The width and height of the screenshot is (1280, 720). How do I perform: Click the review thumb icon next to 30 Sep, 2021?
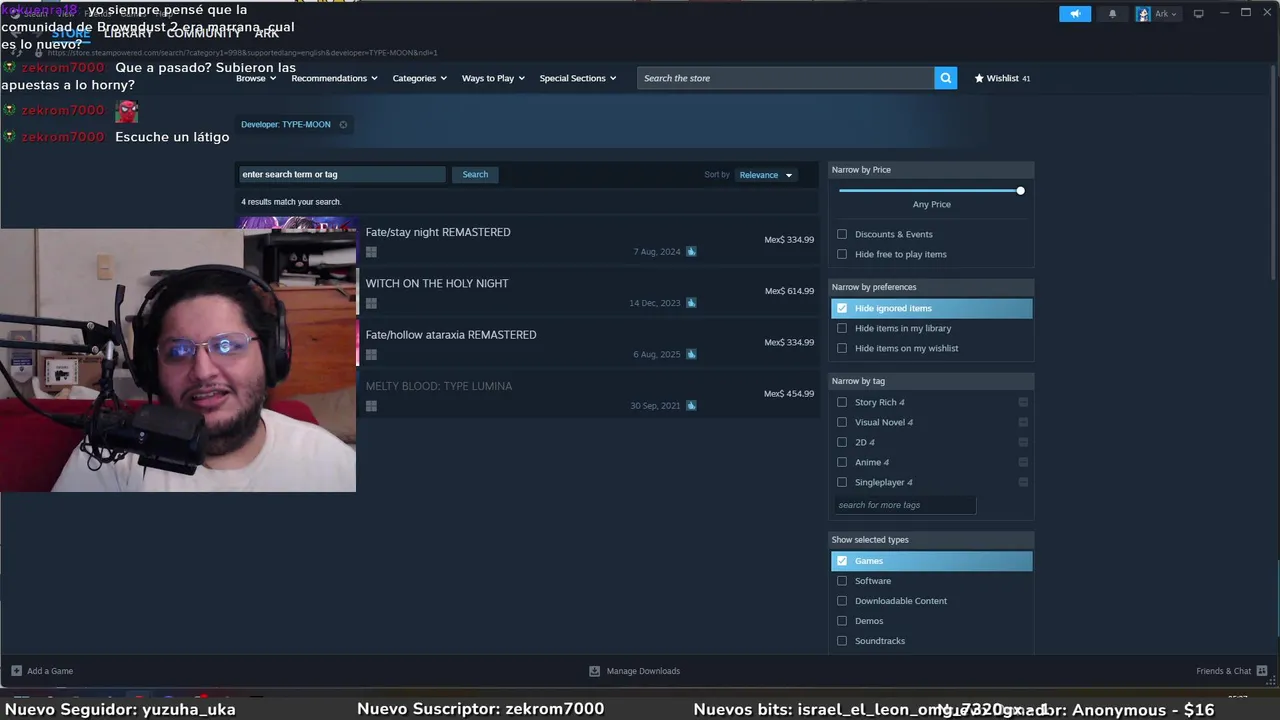tap(691, 406)
